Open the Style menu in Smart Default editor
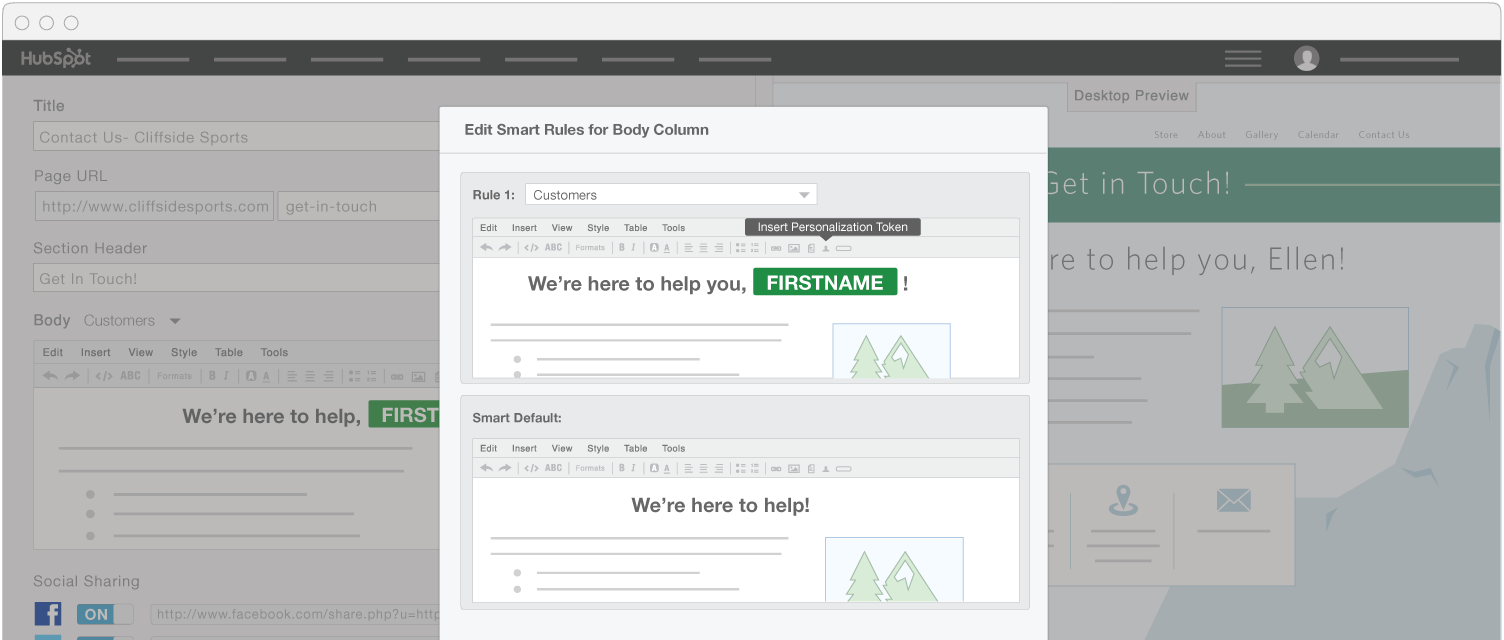This screenshot has height=640, width=1504. [x=598, y=448]
